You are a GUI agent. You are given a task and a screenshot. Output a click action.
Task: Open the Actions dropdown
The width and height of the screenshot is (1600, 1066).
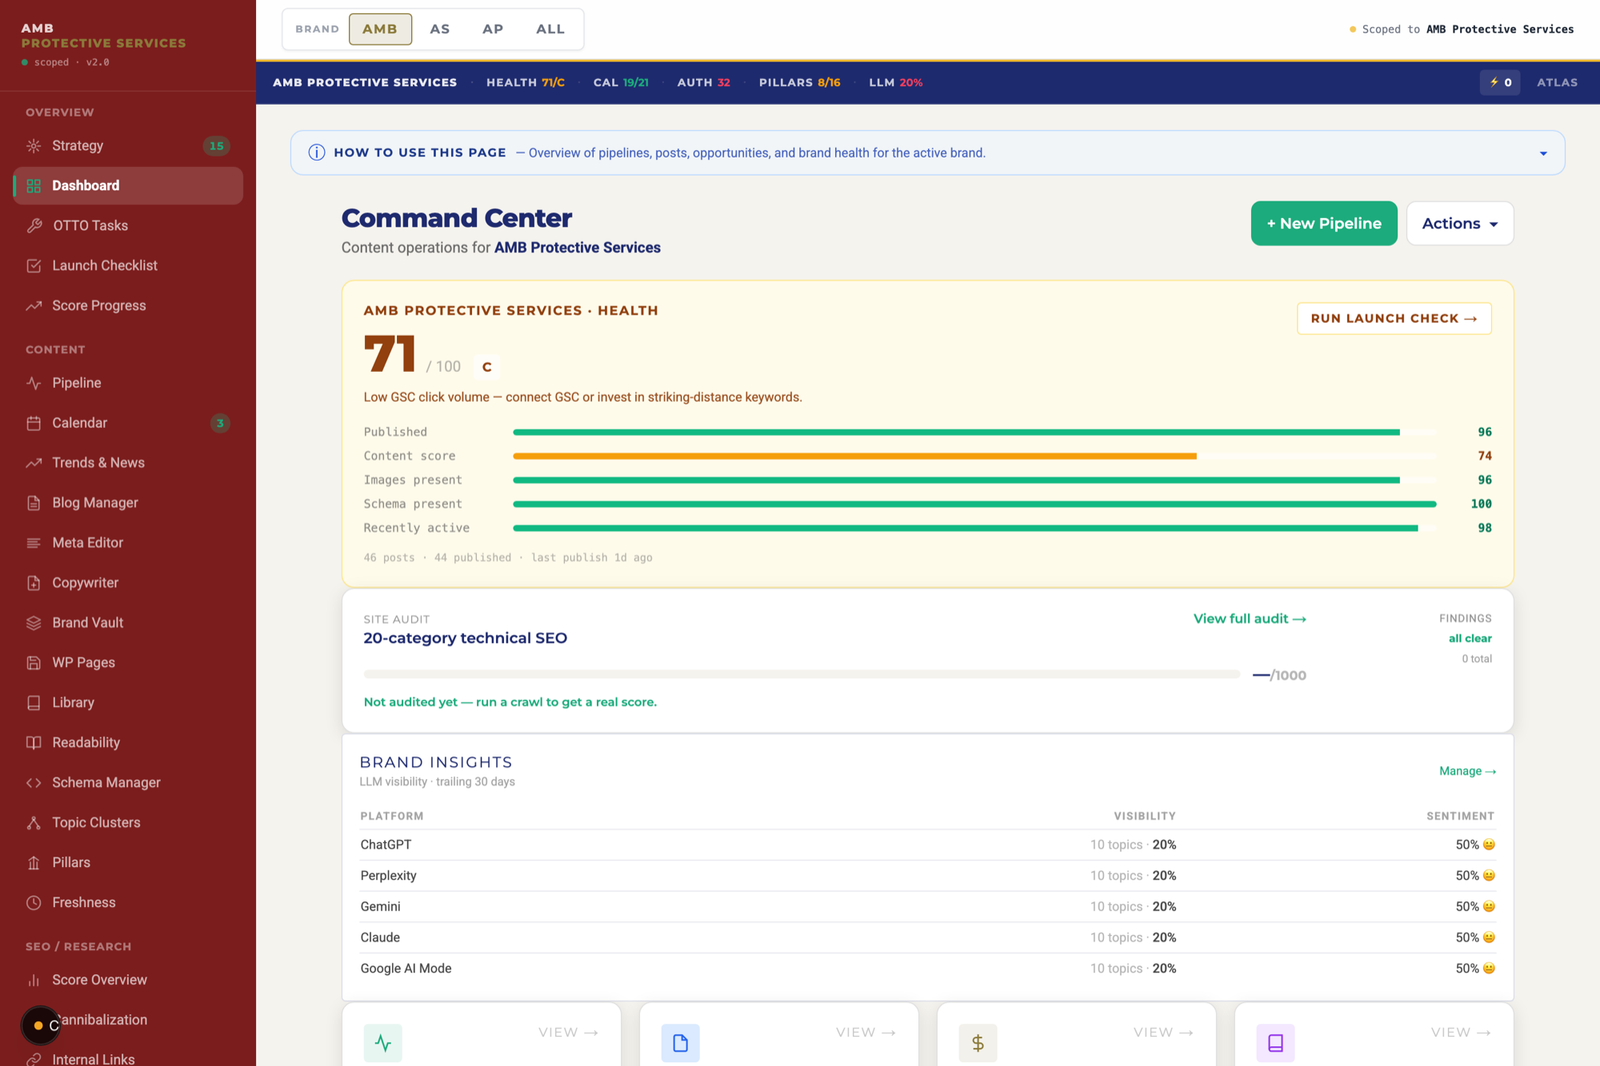coord(1460,224)
